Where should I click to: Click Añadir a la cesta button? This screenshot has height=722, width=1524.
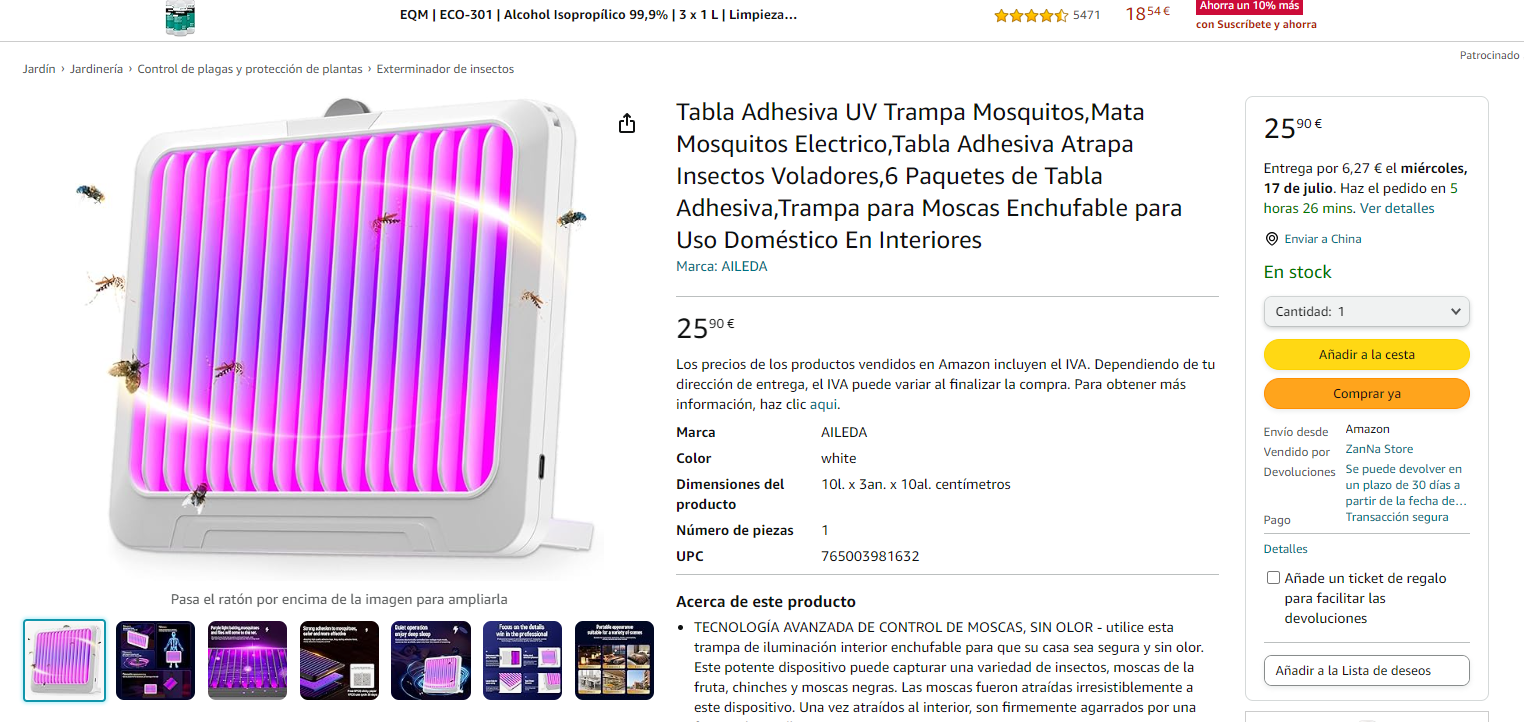click(1366, 355)
